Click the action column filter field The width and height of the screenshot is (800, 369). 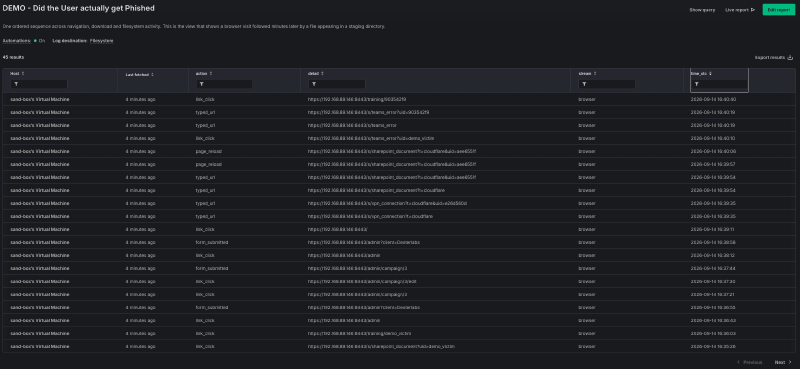[224, 84]
